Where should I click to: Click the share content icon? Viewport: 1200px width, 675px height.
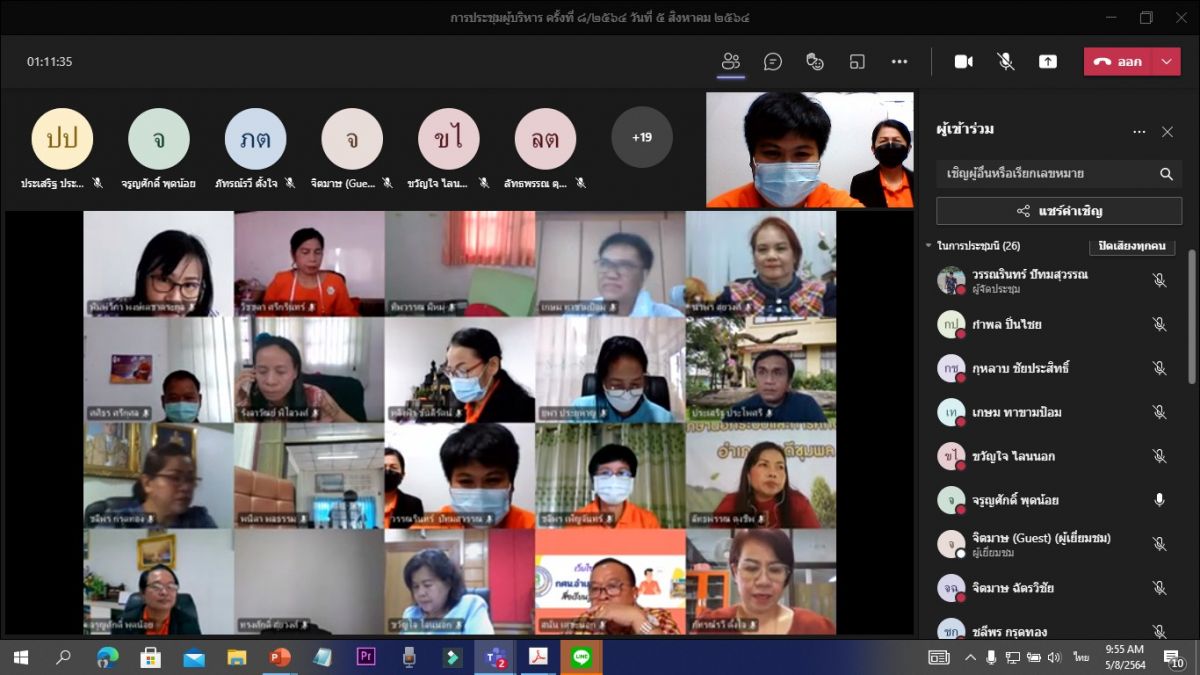pos(1047,62)
